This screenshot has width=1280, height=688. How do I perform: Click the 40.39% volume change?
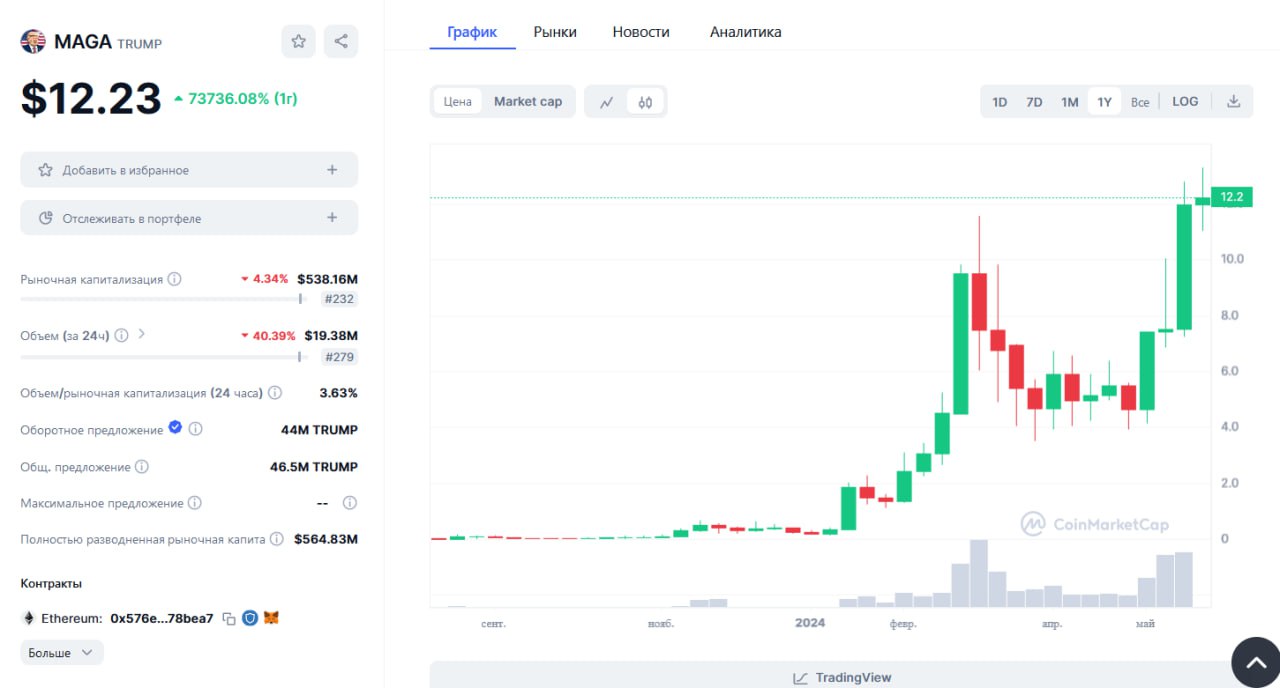(x=268, y=335)
